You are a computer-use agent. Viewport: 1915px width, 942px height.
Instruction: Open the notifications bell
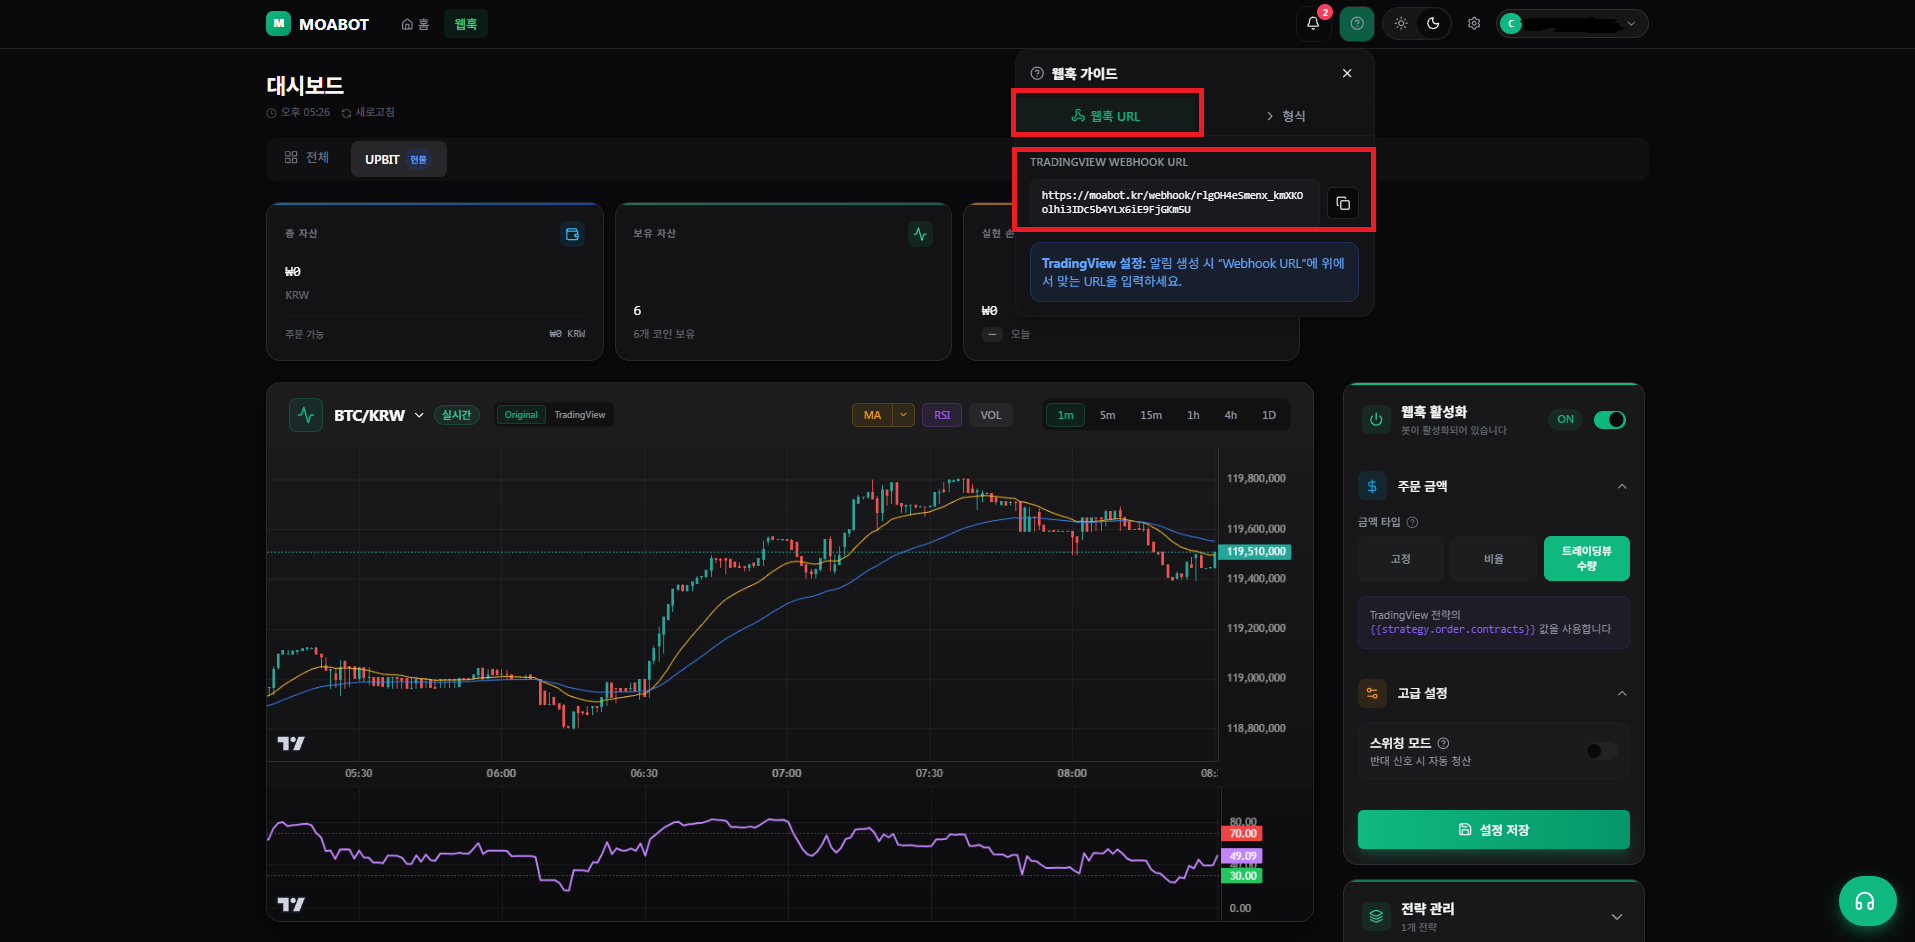1313,23
